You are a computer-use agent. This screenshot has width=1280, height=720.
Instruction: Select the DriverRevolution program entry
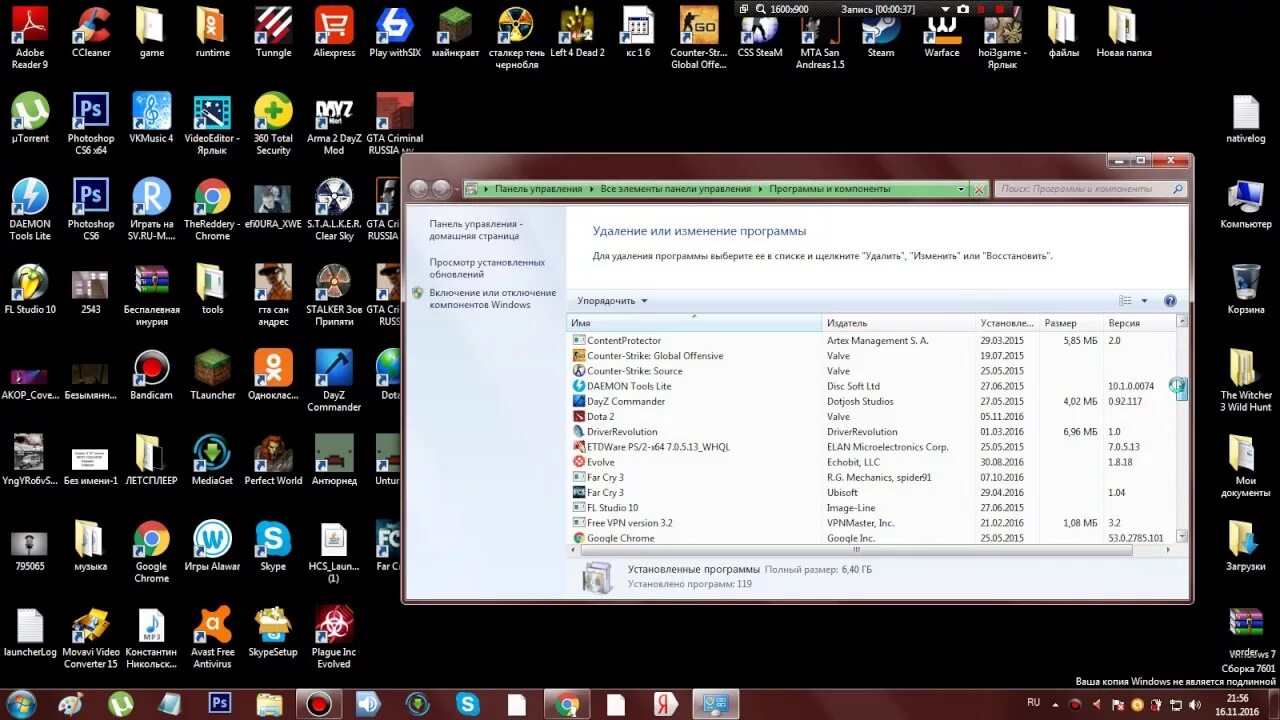click(871, 432)
